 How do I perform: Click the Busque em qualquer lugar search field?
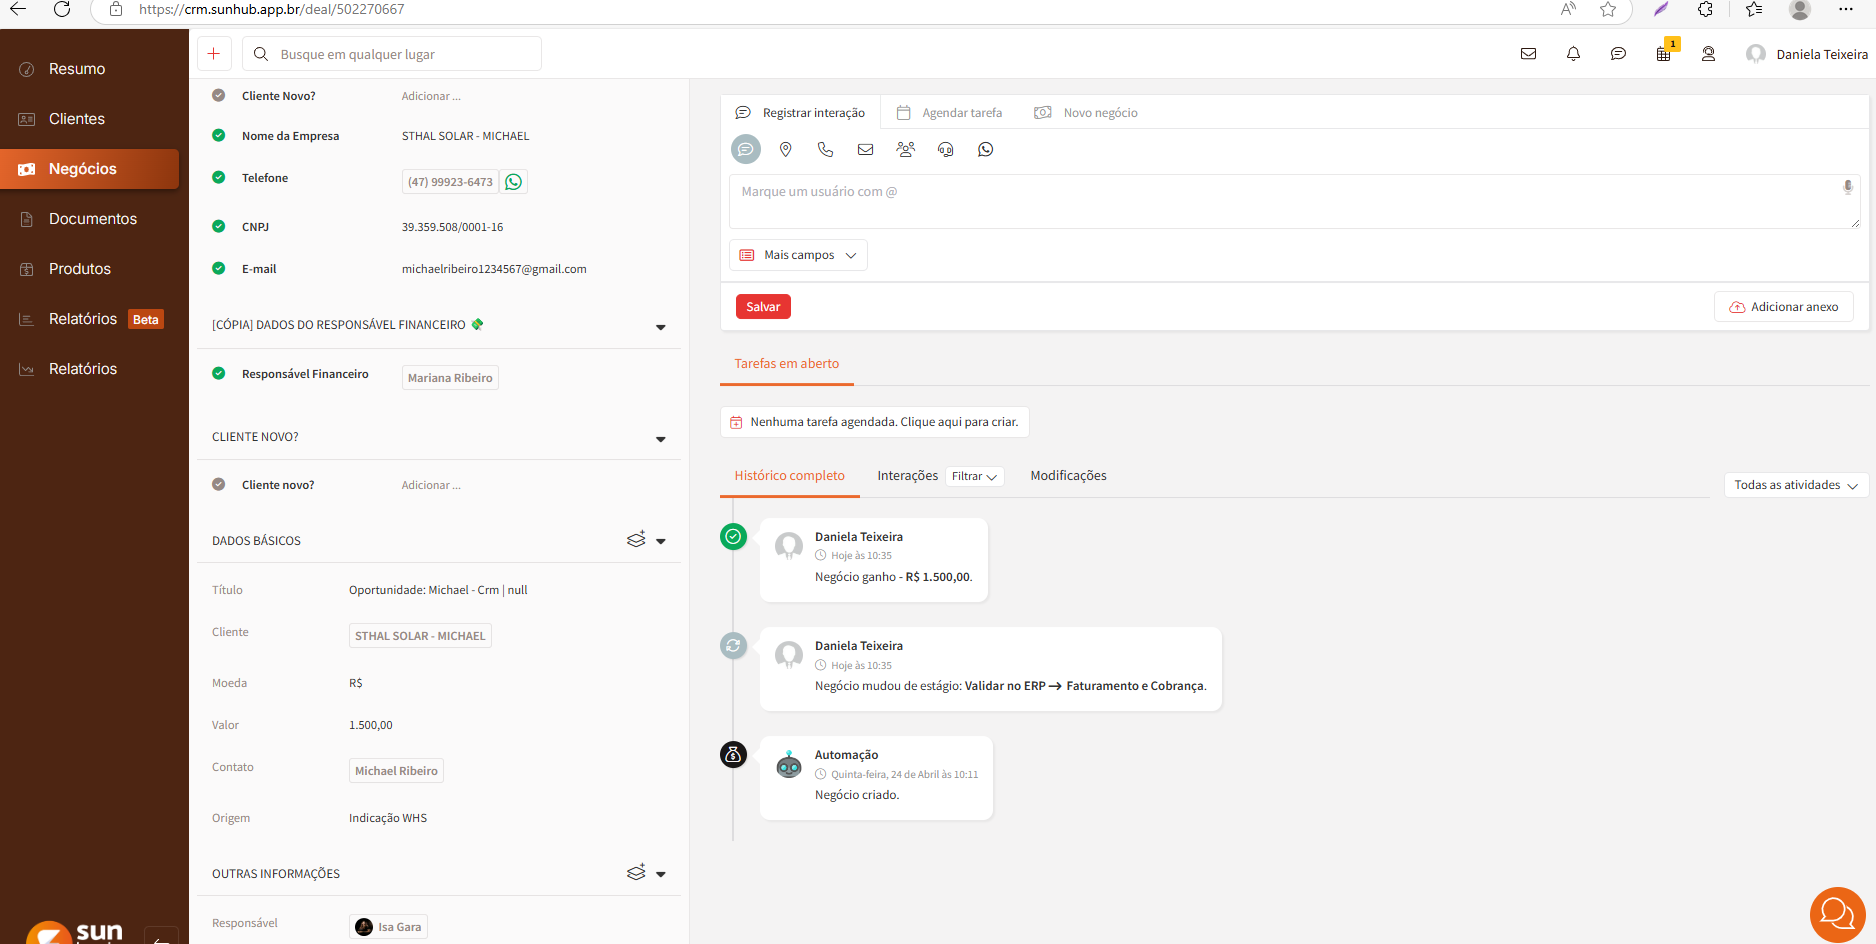pyautogui.click(x=400, y=54)
